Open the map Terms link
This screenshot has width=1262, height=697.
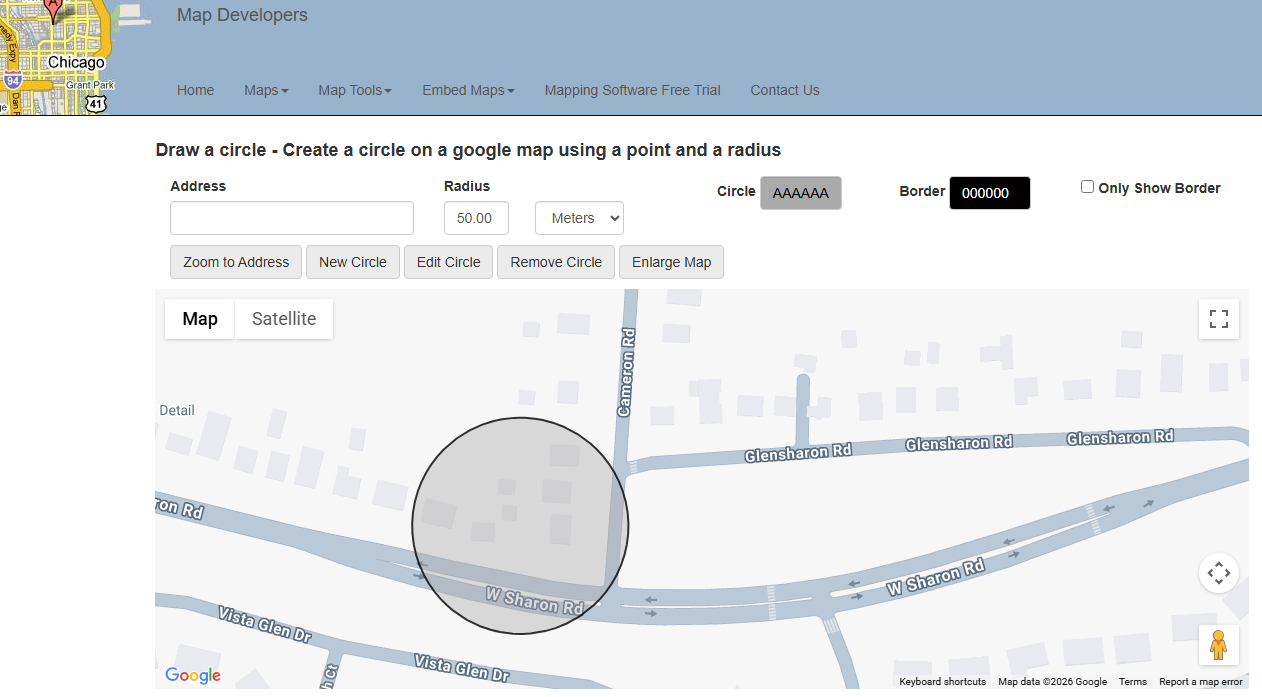coord(1133,682)
